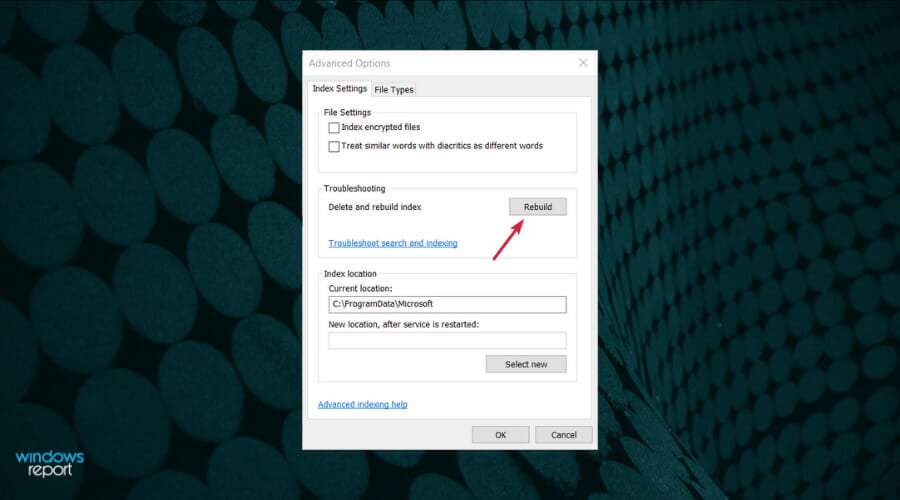Tick Treat similar words with diacritics checkbox

coord(333,146)
